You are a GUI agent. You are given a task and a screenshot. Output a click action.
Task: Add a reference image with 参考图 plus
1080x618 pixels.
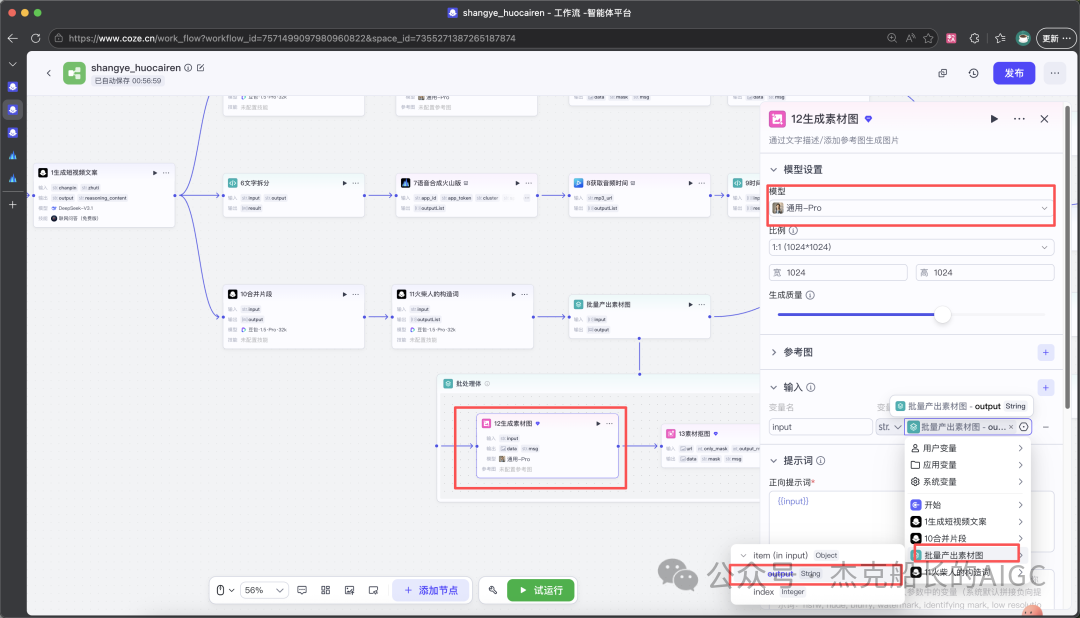(x=1046, y=352)
